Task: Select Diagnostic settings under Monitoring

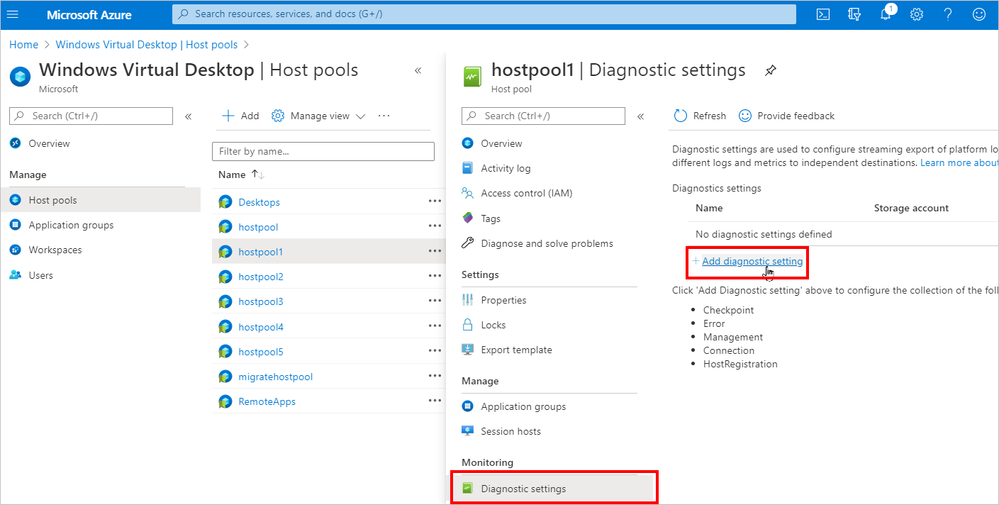Action: coord(553,488)
